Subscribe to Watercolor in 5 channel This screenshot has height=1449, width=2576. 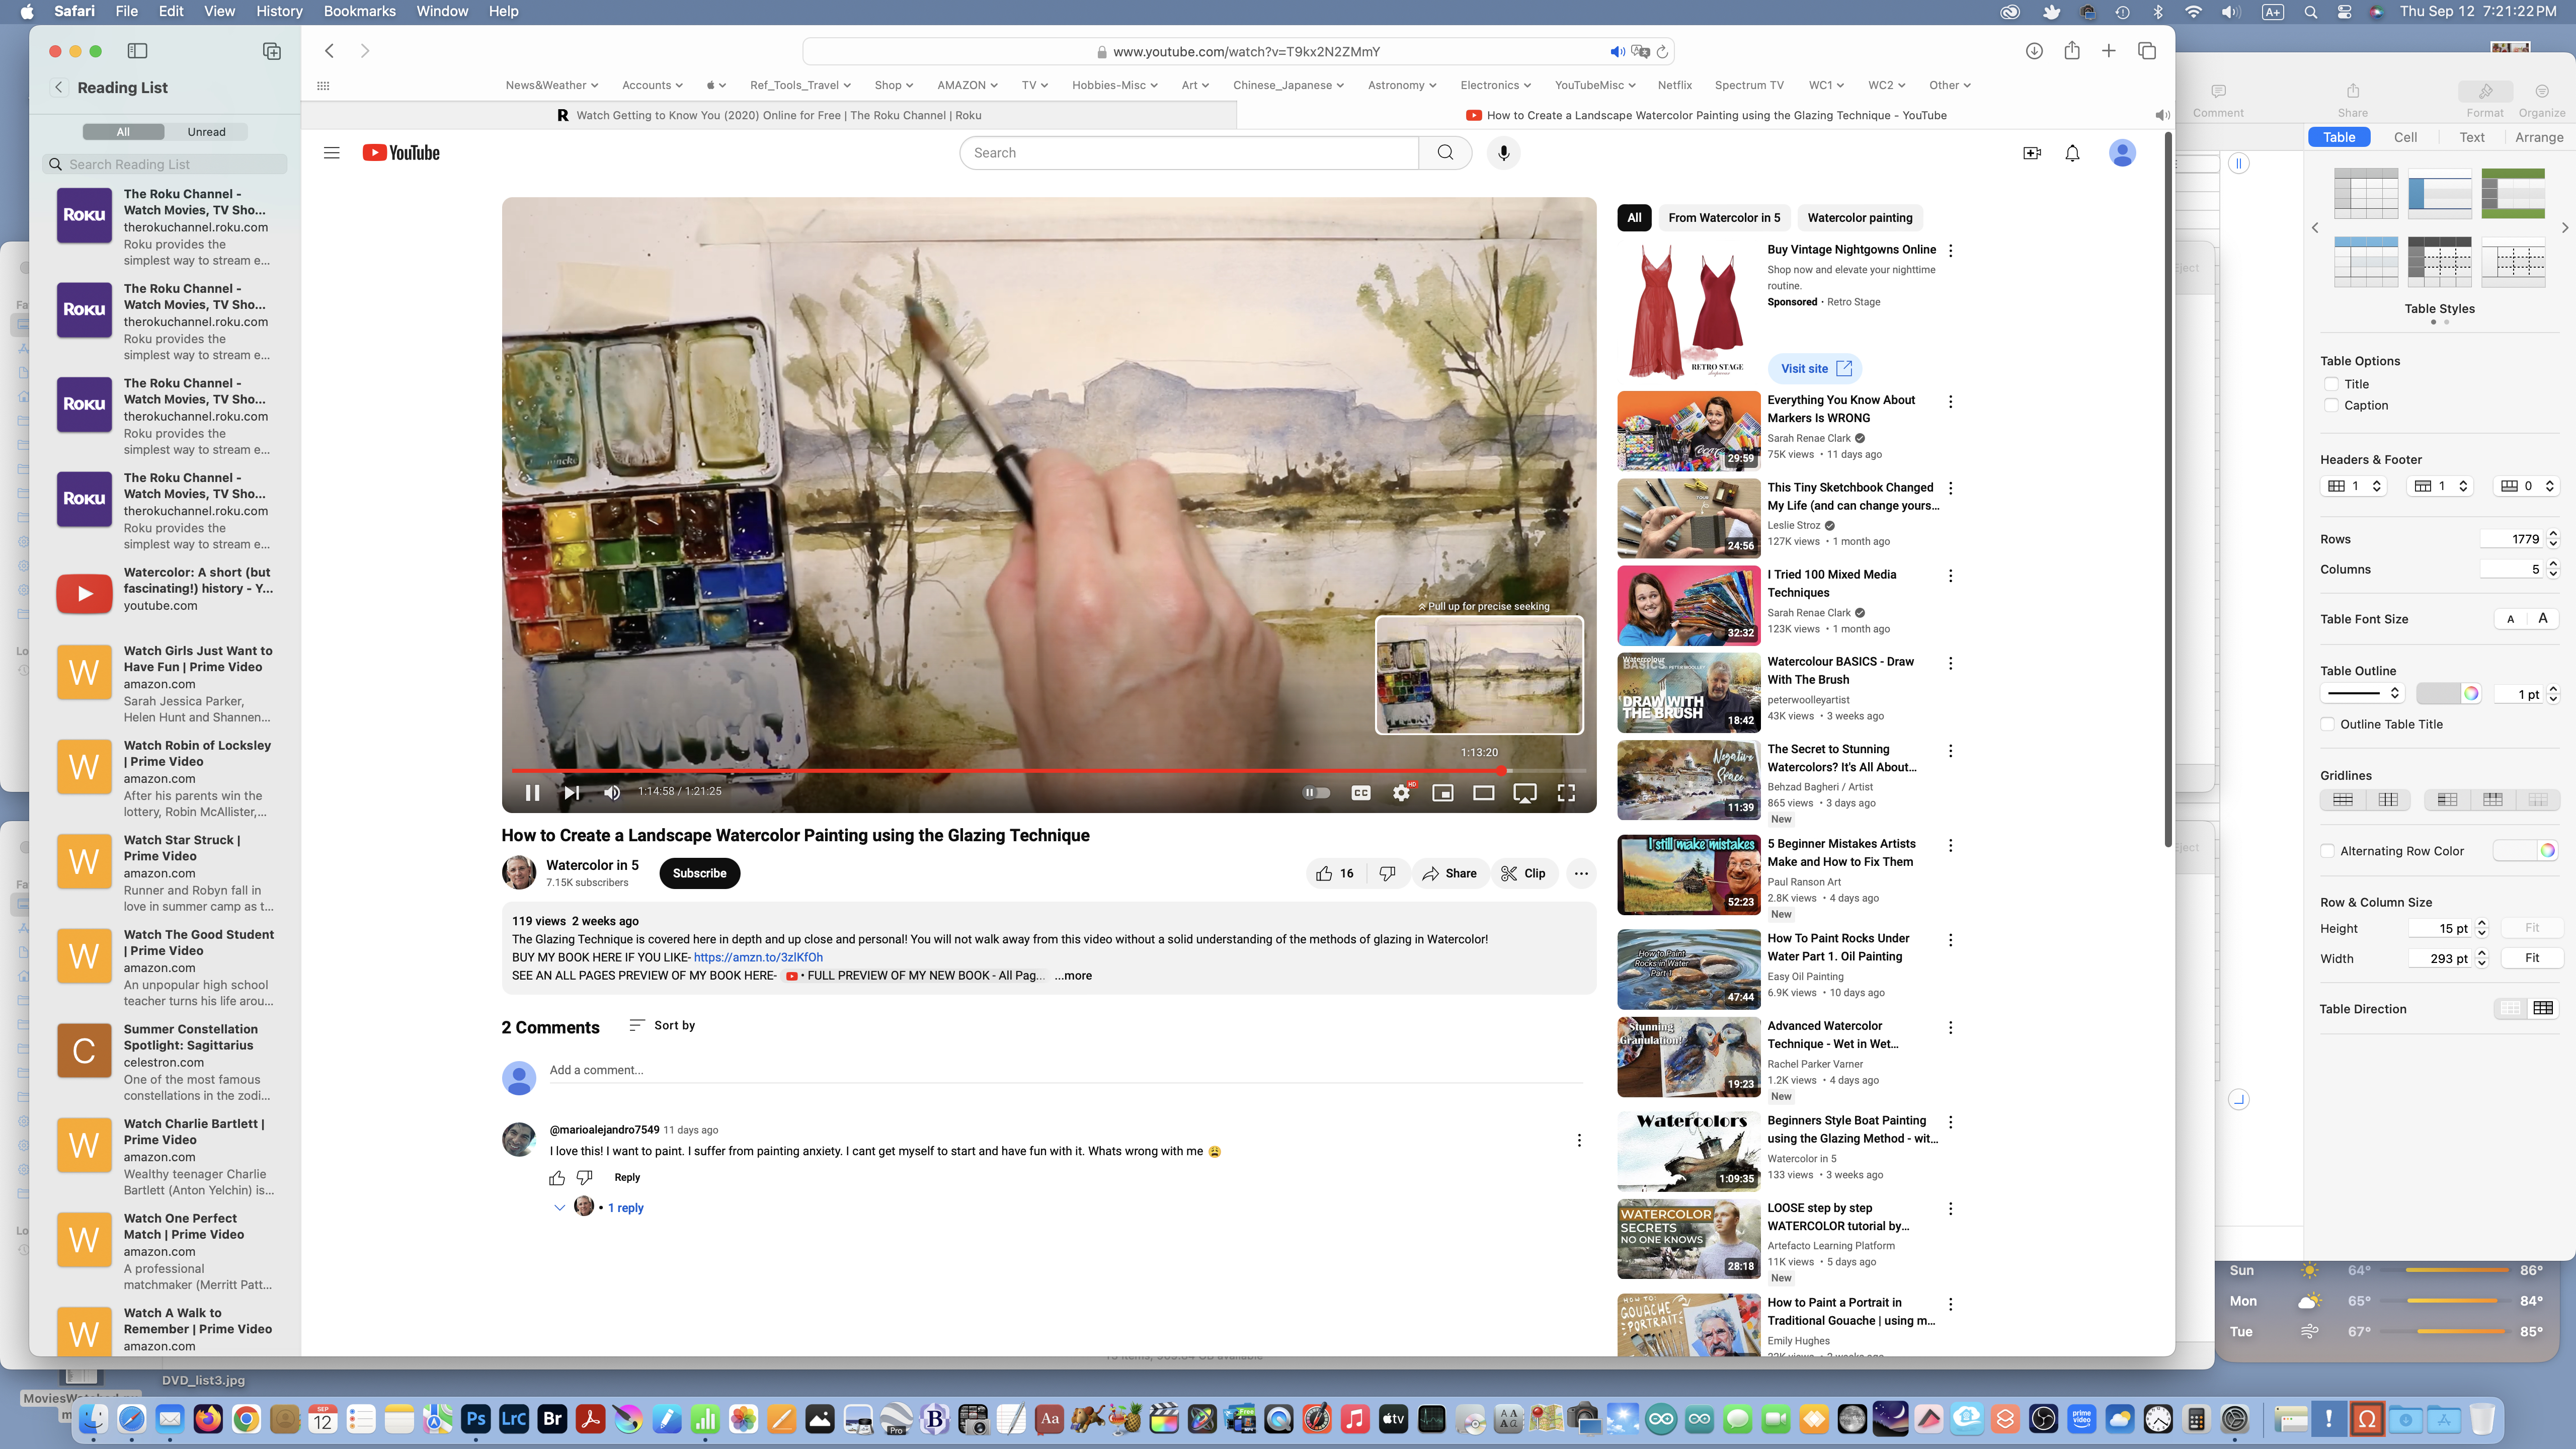tap(699, 873)
